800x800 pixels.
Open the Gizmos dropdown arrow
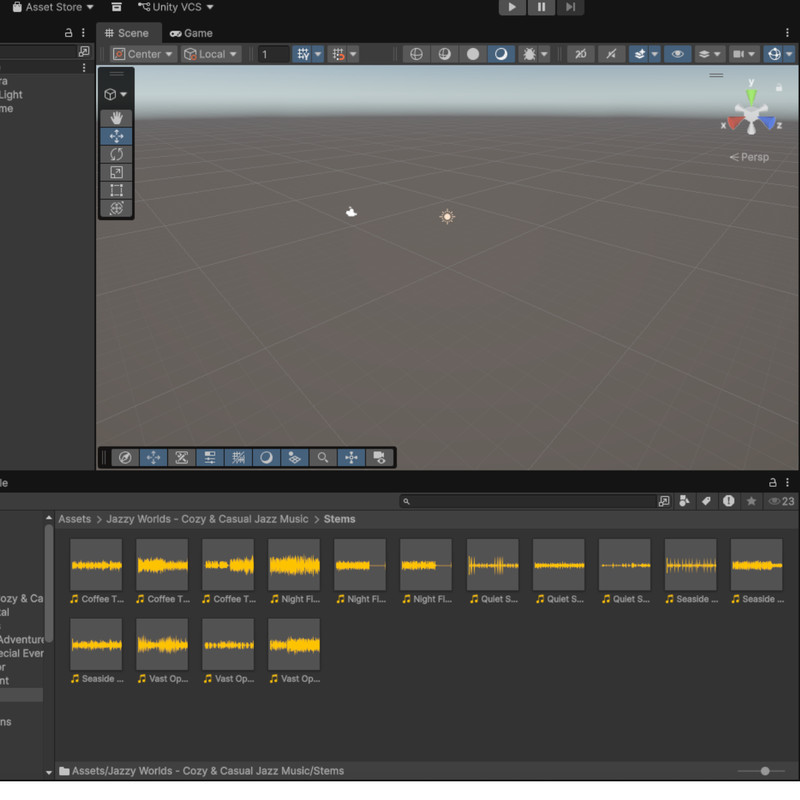789,54
